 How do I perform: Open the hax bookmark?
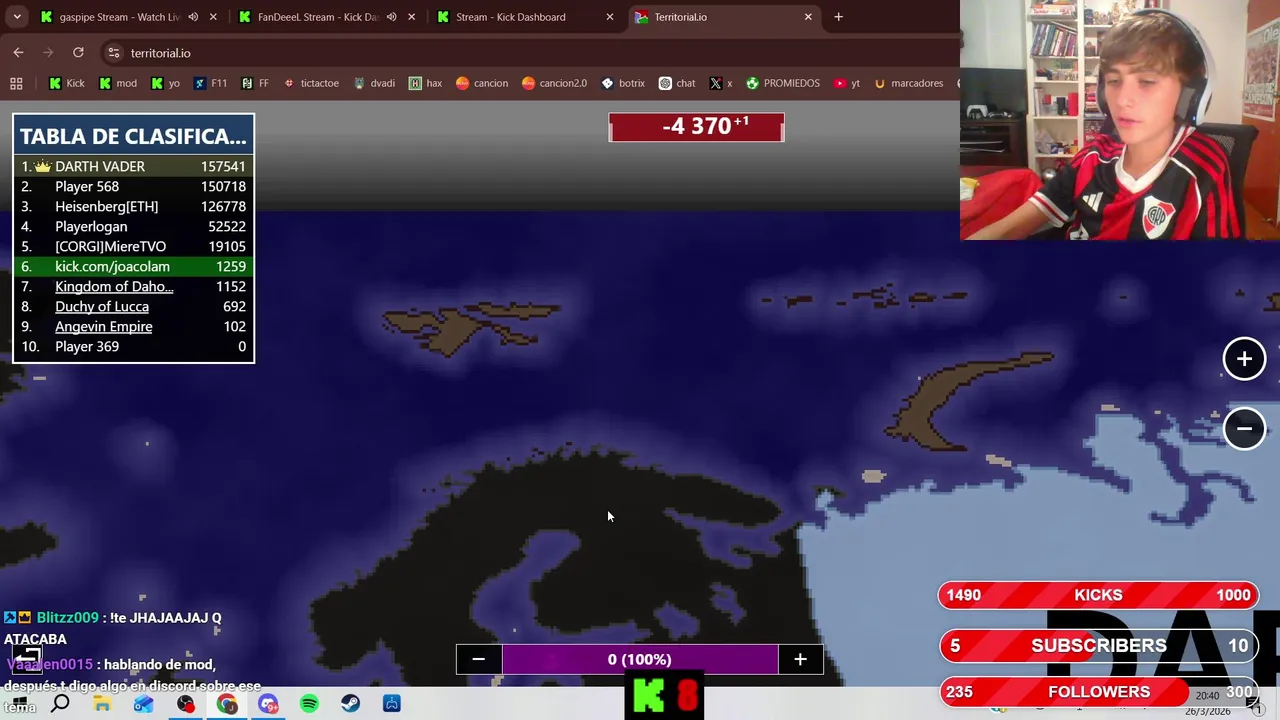[425, 83]
